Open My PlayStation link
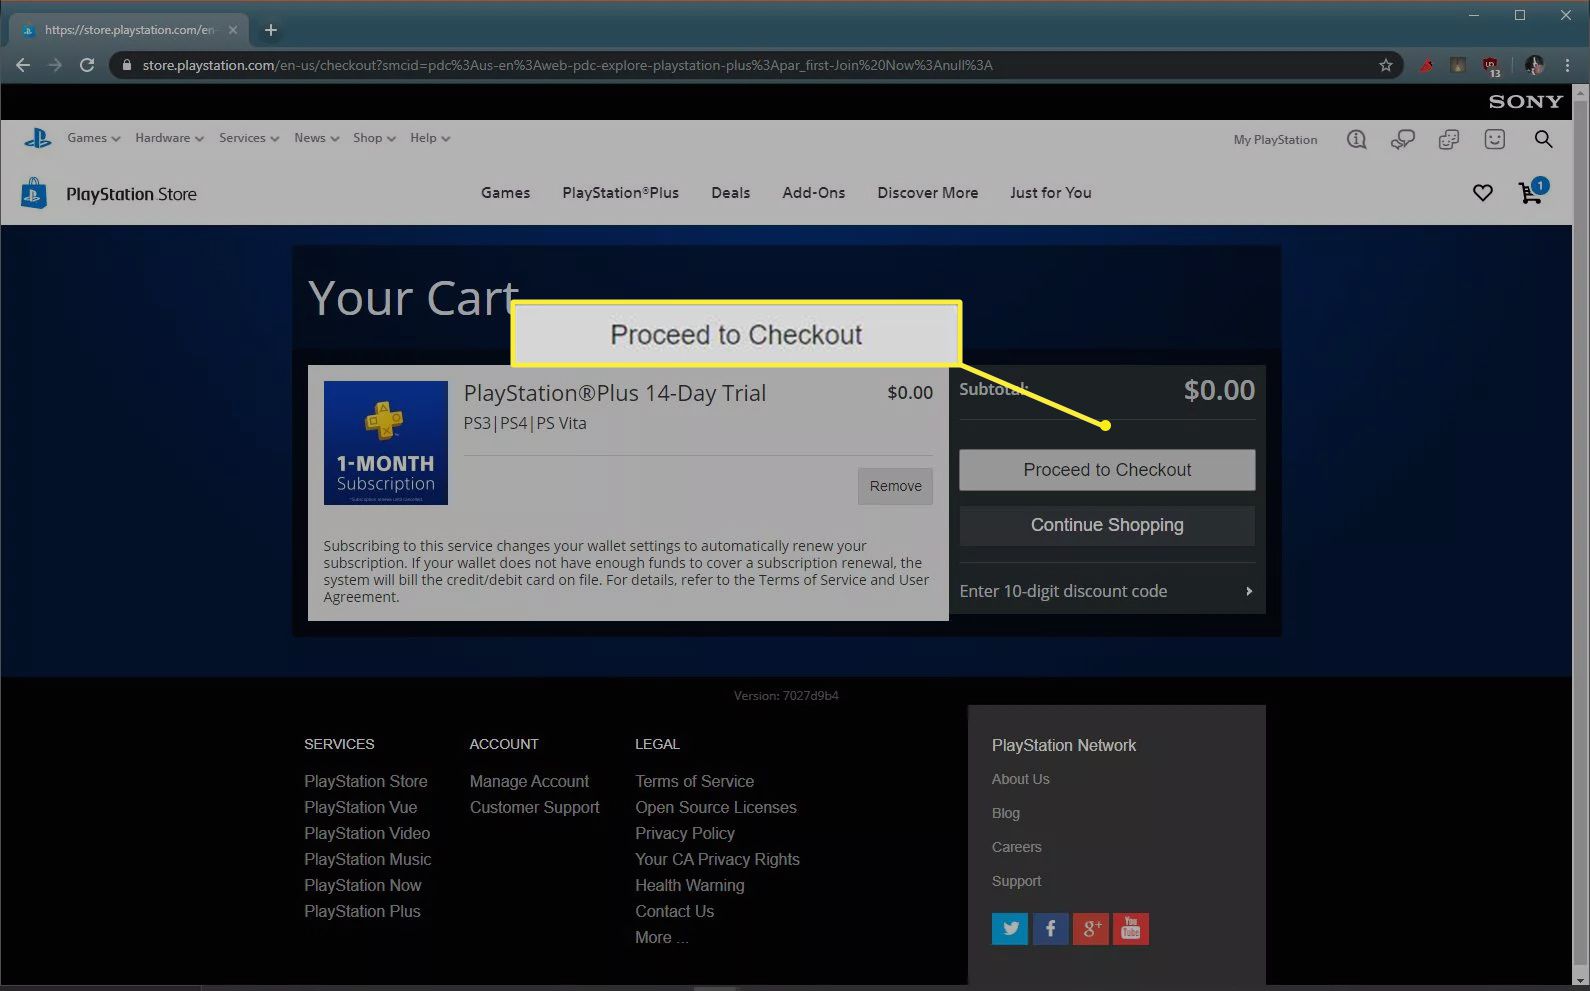1590x991 pixels. [x=1275, y=140]
